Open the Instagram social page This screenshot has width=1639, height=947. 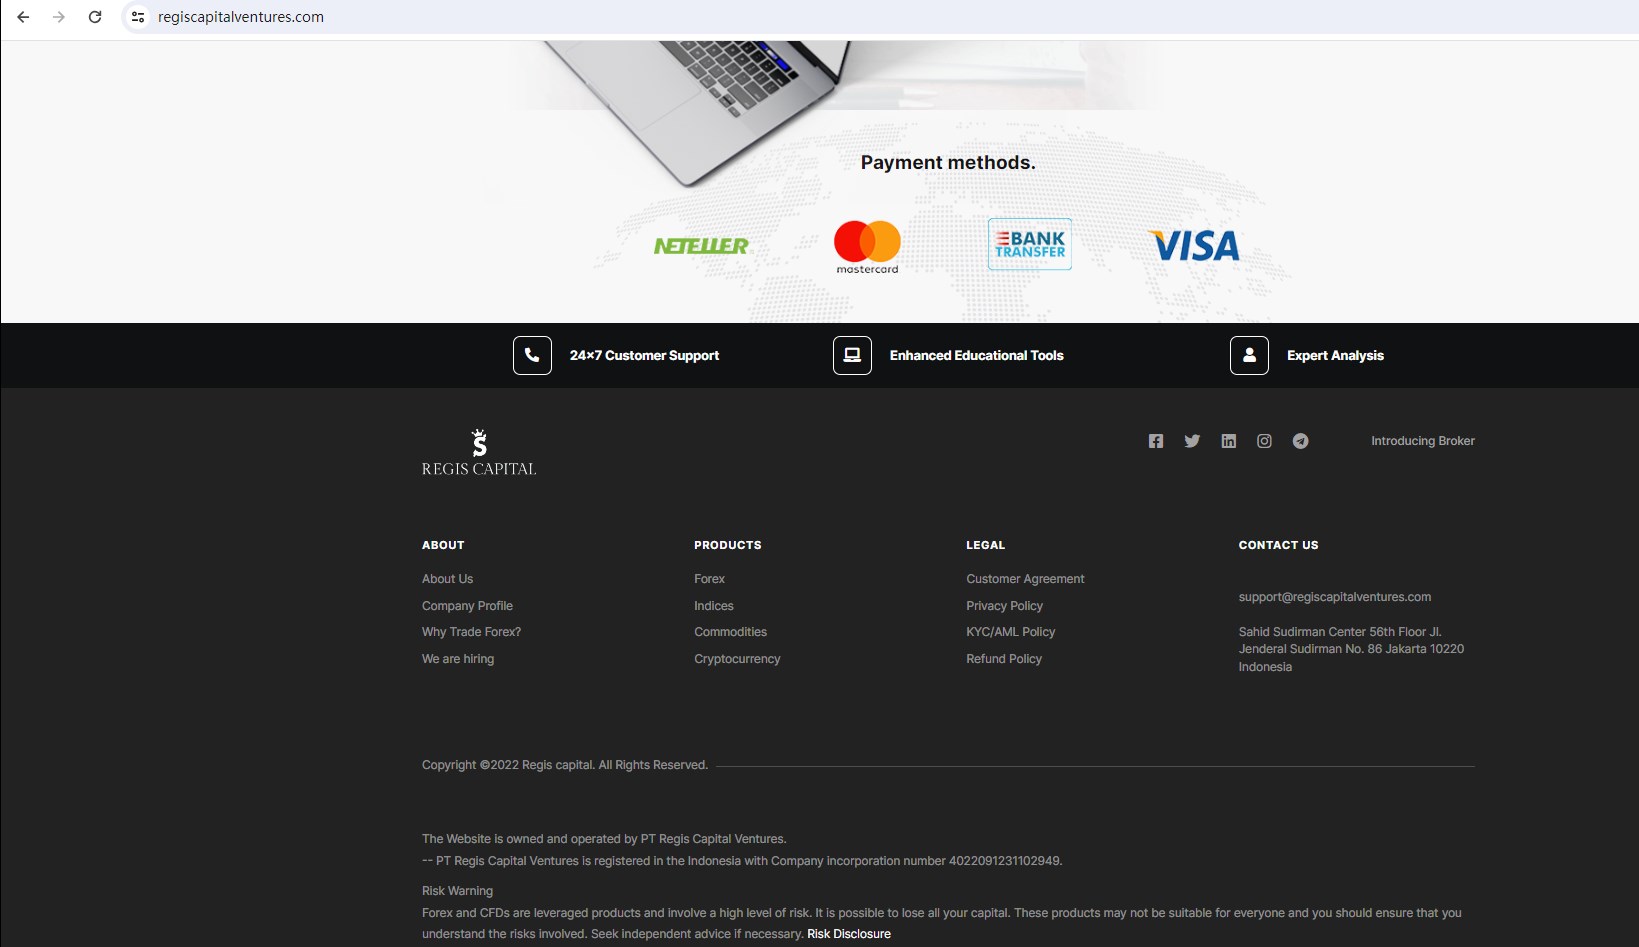click(1264, 441)
